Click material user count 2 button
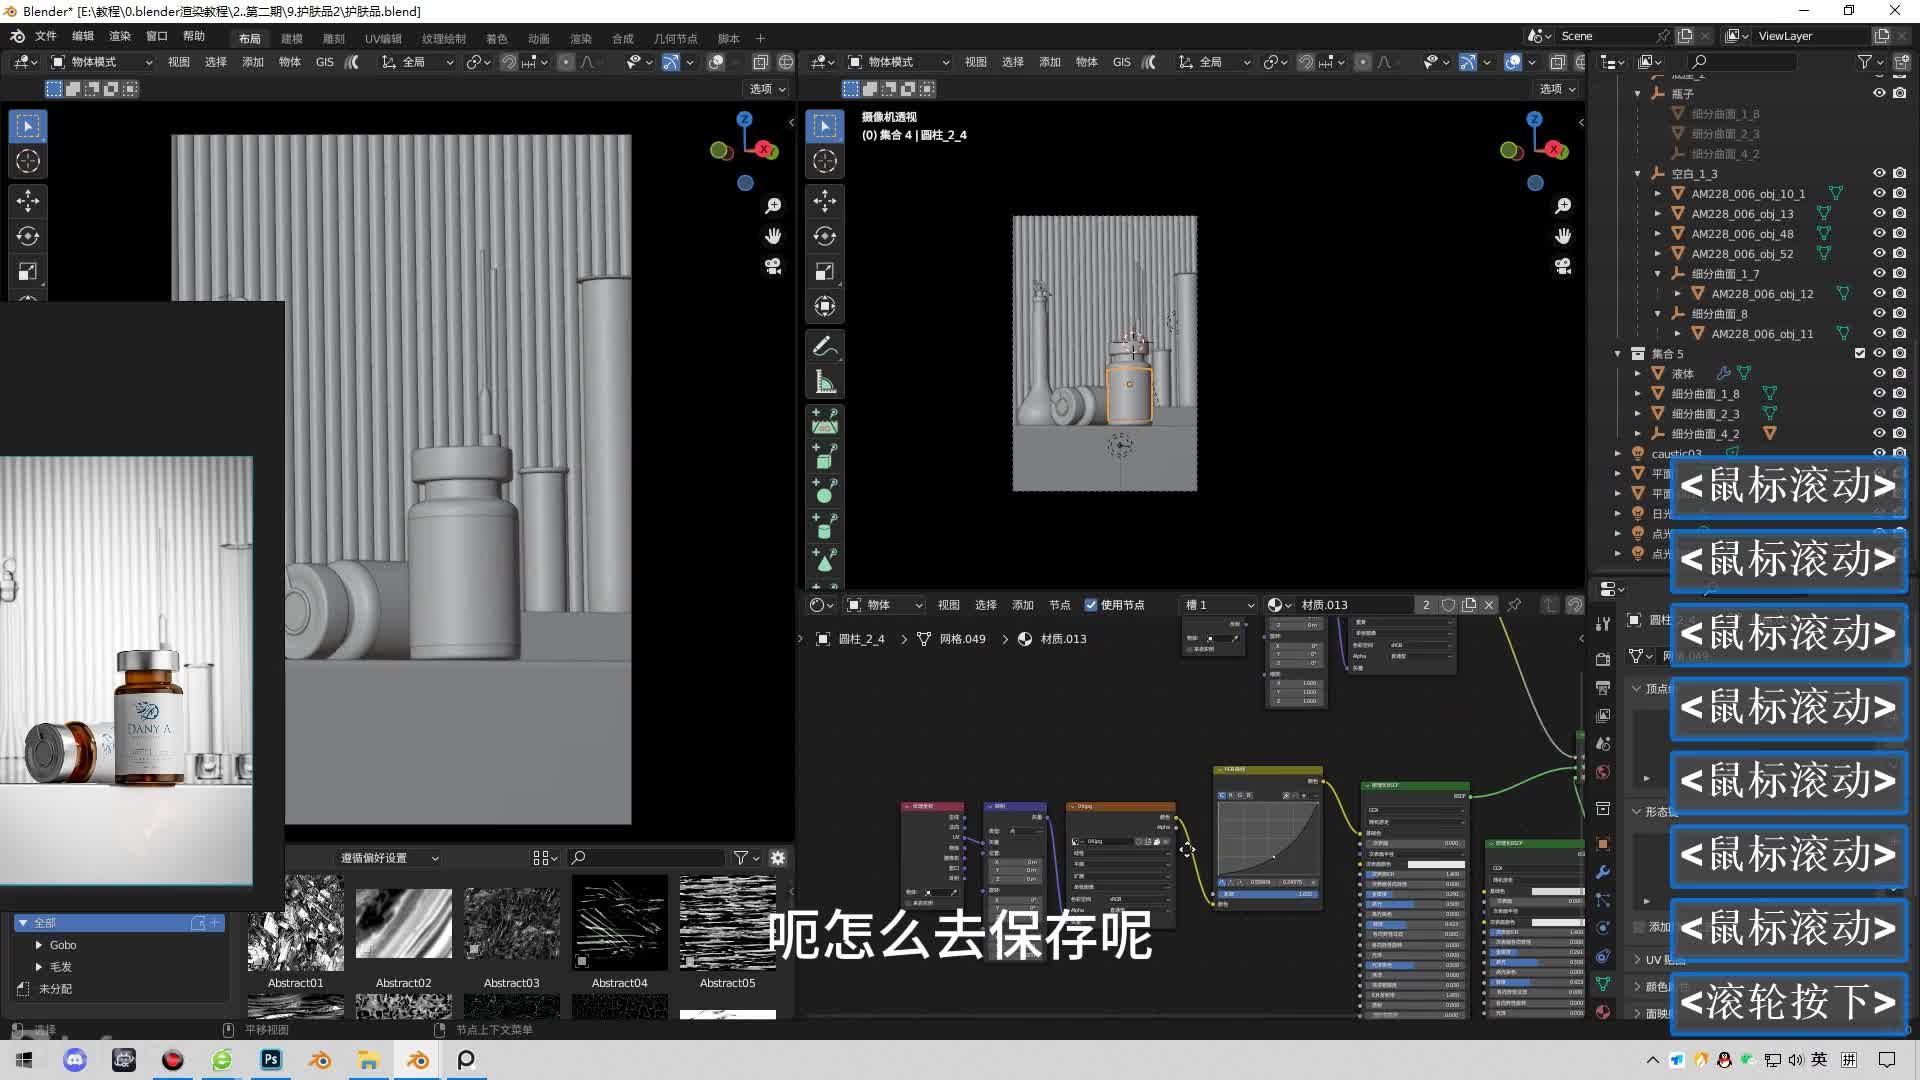The image size is (1920, 1080). pos(1426,605)
